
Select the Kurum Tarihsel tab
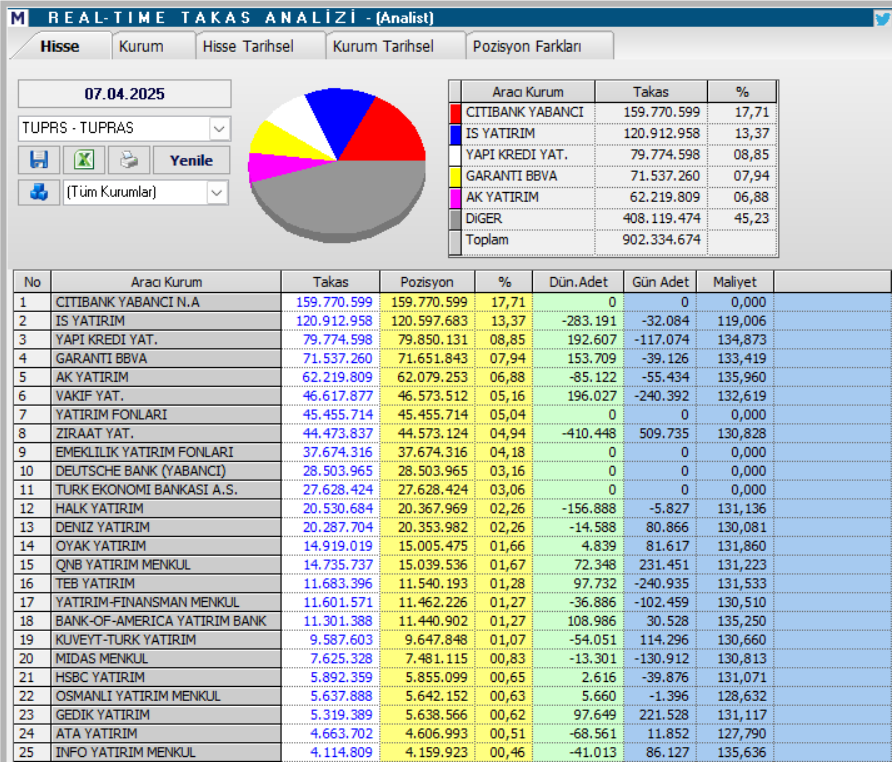[x=382, y=45]
